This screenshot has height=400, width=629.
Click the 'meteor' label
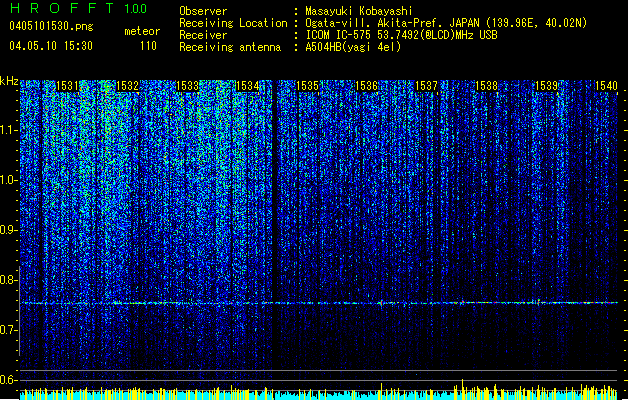click(x=142, y=31)
